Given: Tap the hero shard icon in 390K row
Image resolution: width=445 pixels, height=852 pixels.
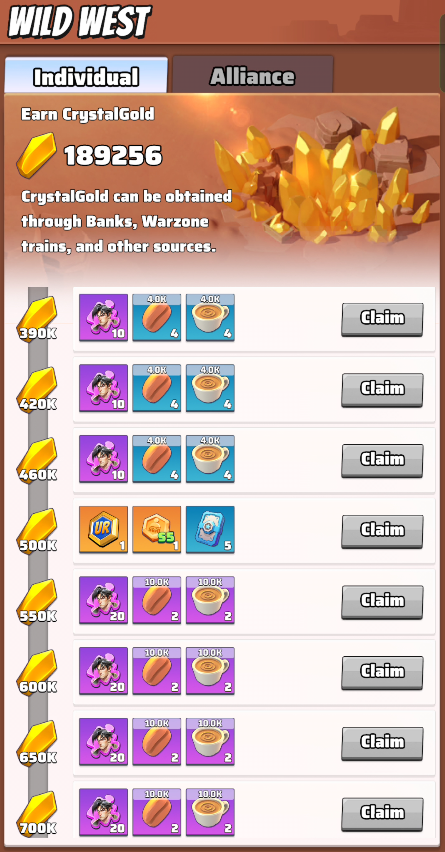Looking at the screenshot, I should point(103,318).
